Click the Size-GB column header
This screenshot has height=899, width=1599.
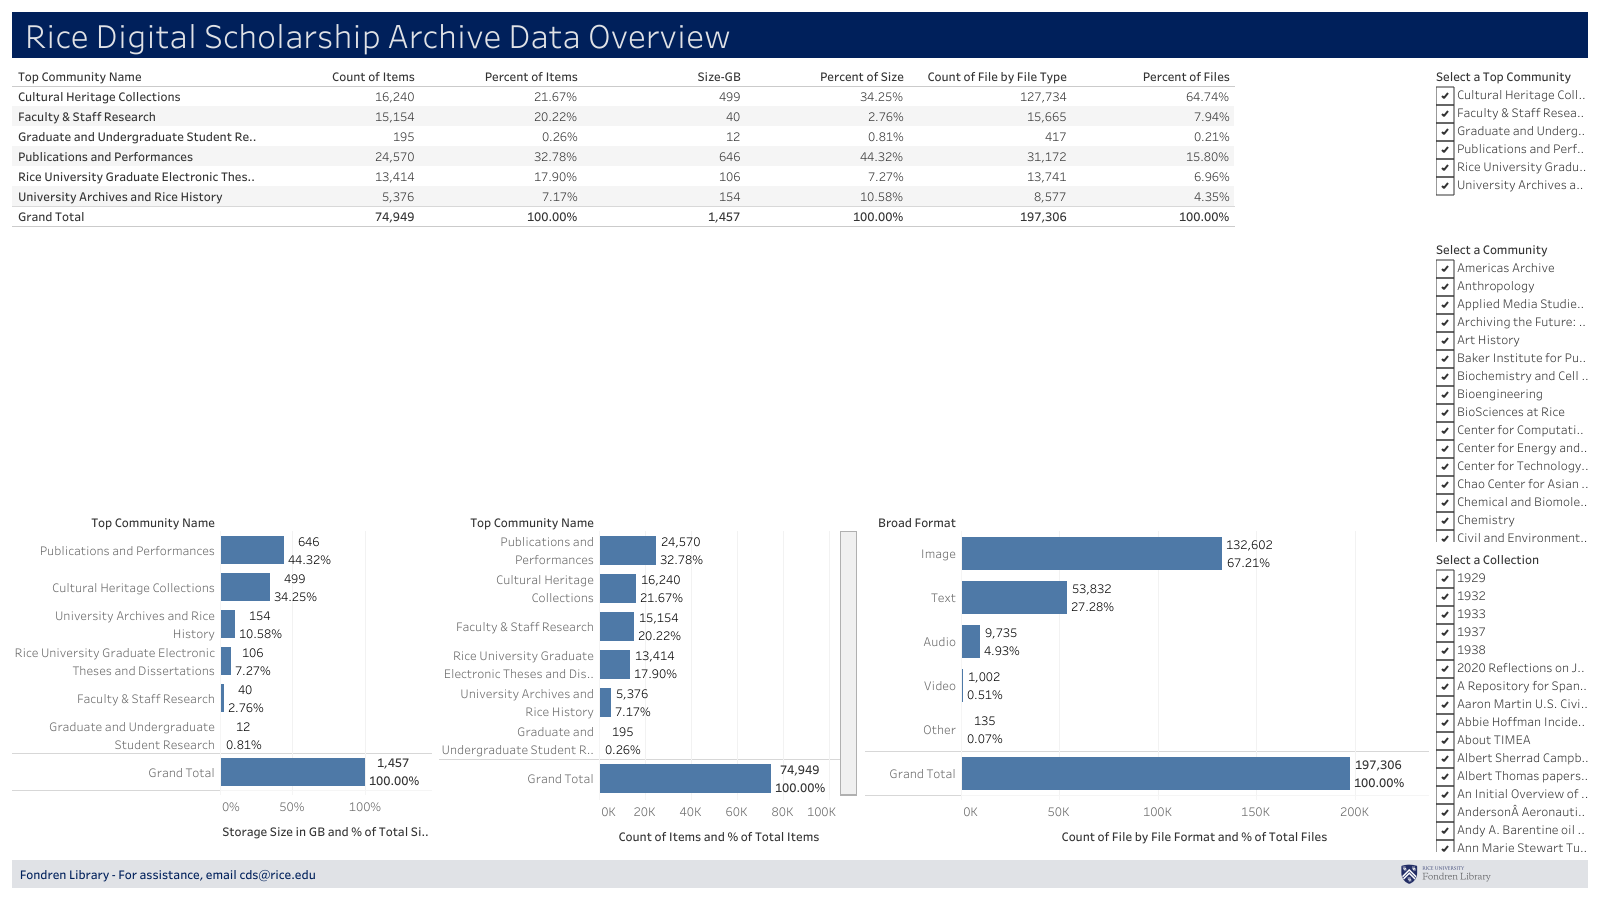pos(719,77)
